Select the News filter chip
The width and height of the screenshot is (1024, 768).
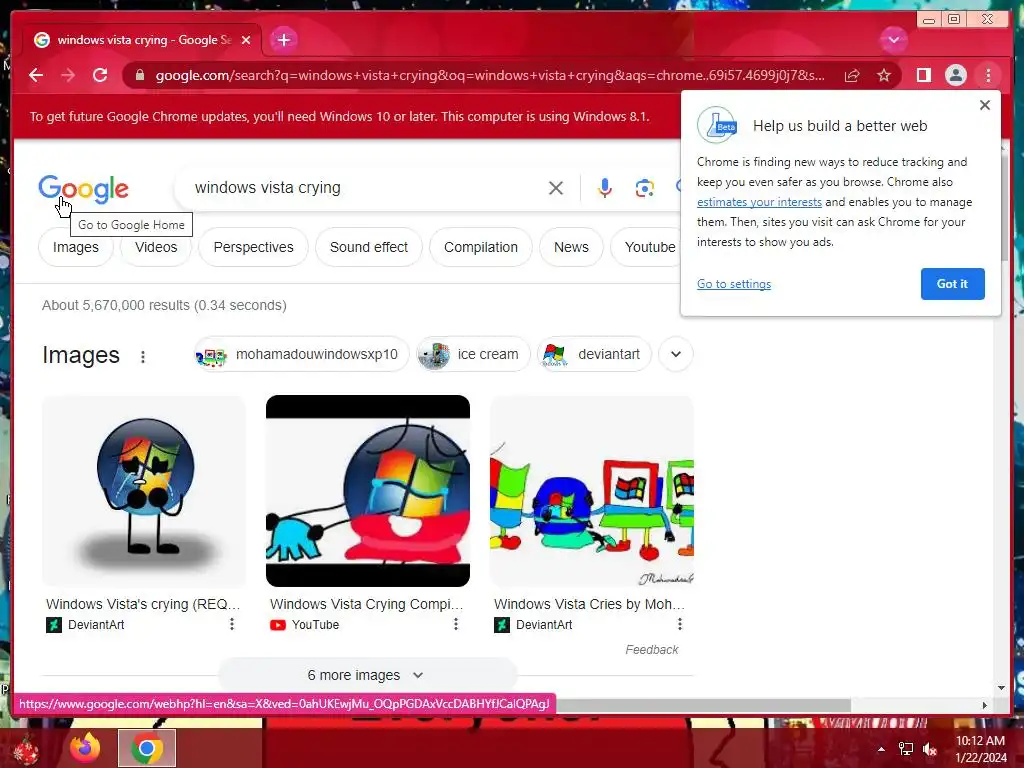[571, 247]
